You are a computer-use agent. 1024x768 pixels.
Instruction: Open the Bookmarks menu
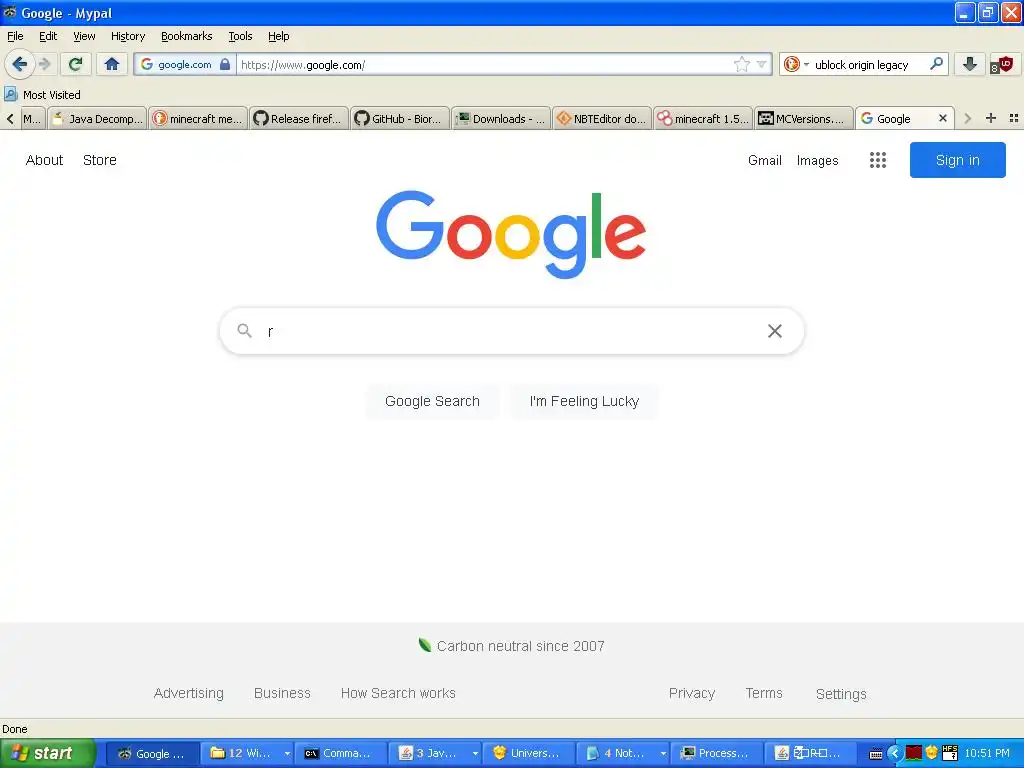coord(187,36)
